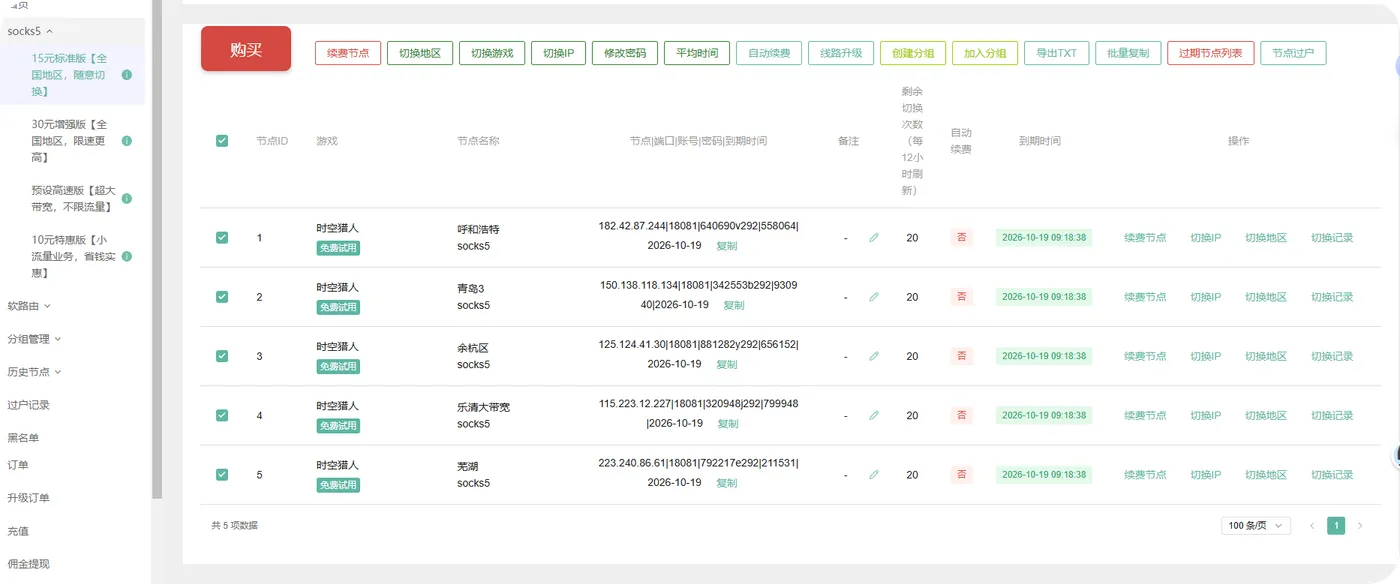Click the 免费试用 tag in 青岛3 row
The height and width of the screenshot is (584, 1400).
coord(338,307)
